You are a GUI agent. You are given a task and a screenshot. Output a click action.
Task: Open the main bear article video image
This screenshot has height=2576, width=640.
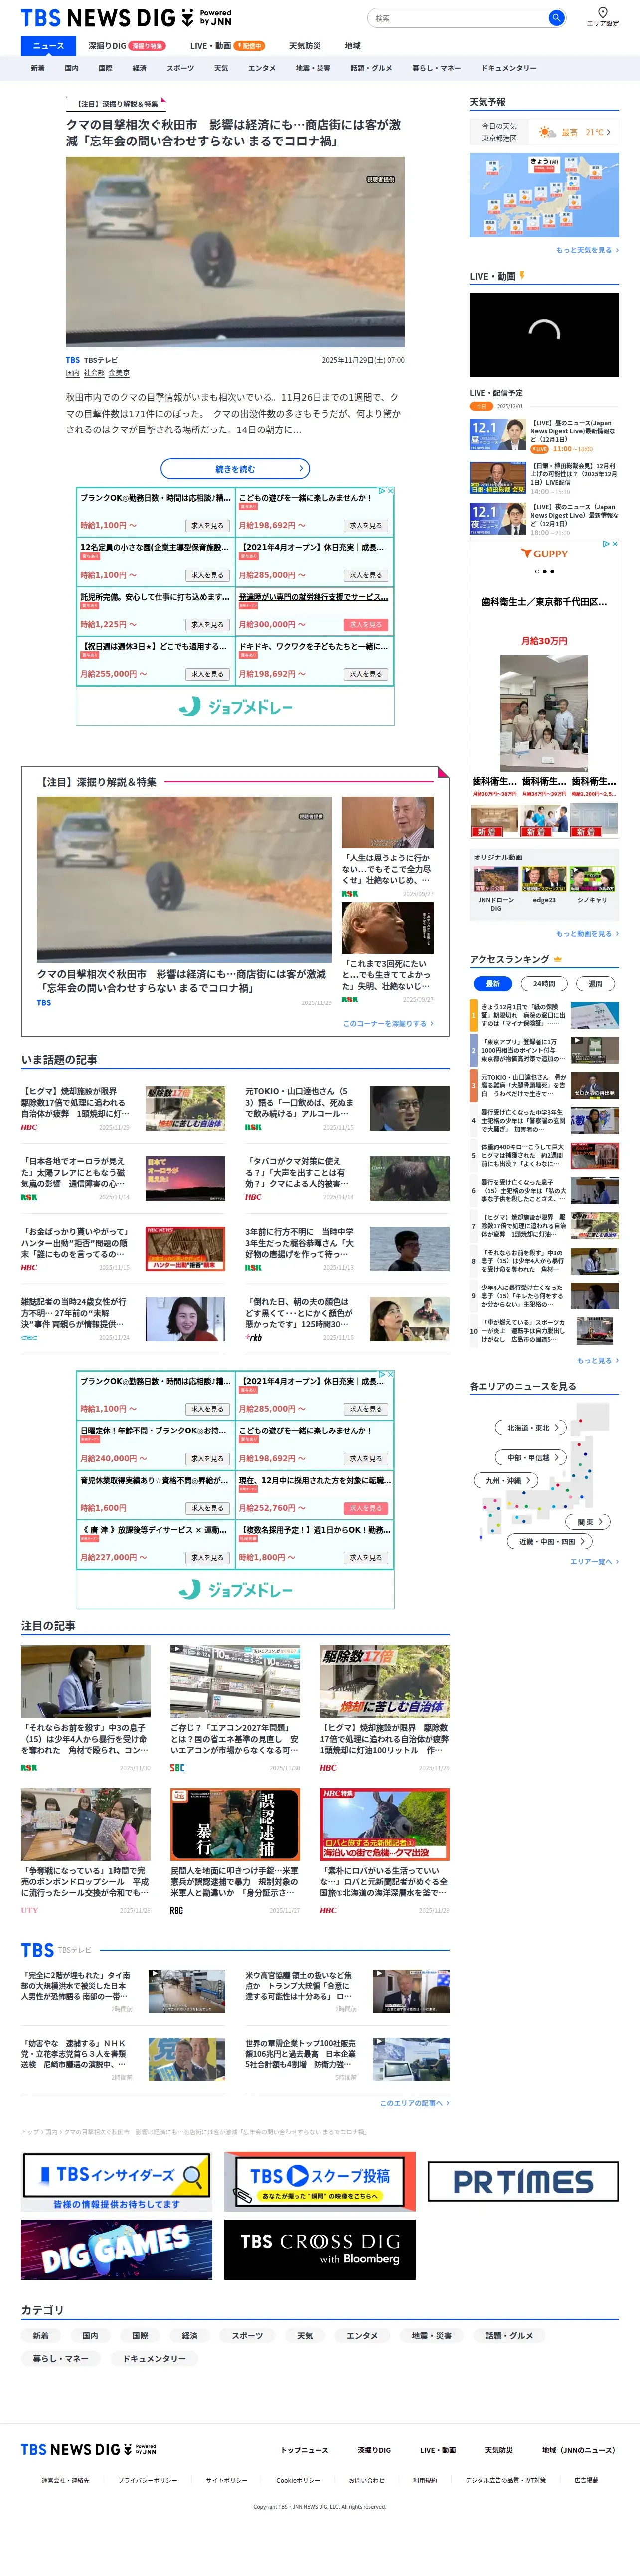click(x=235, y=252)
